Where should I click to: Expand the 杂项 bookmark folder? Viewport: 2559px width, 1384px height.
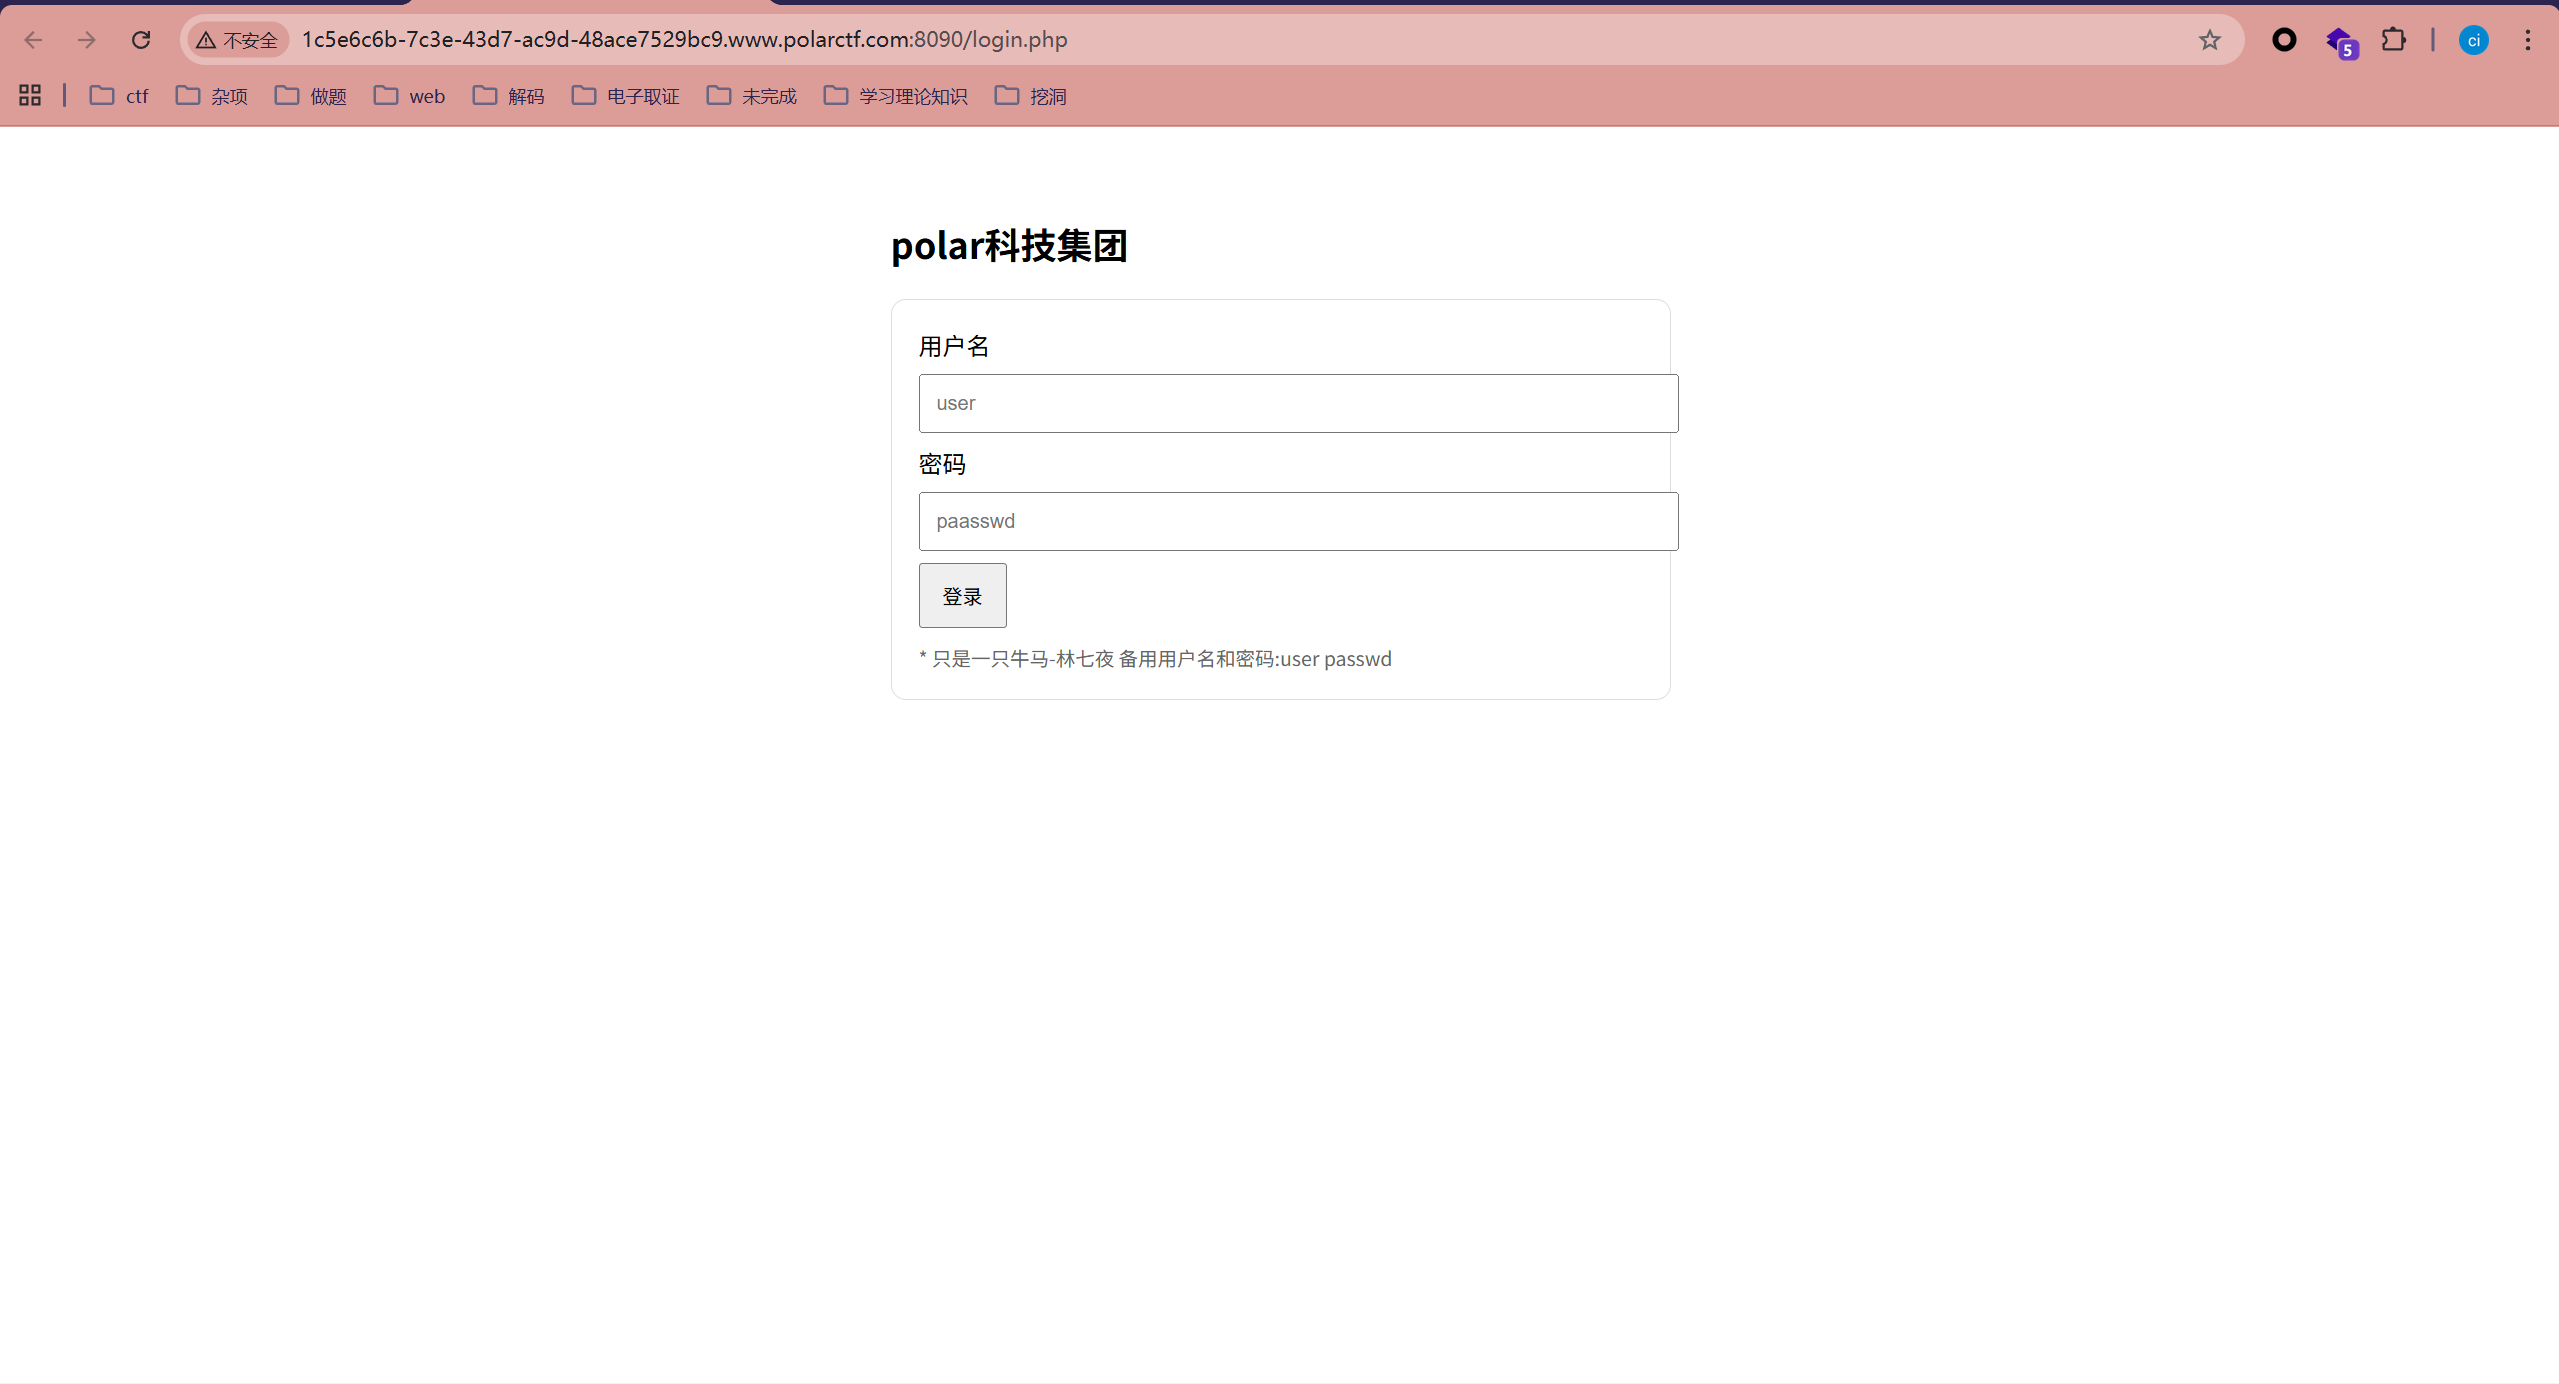212,96
